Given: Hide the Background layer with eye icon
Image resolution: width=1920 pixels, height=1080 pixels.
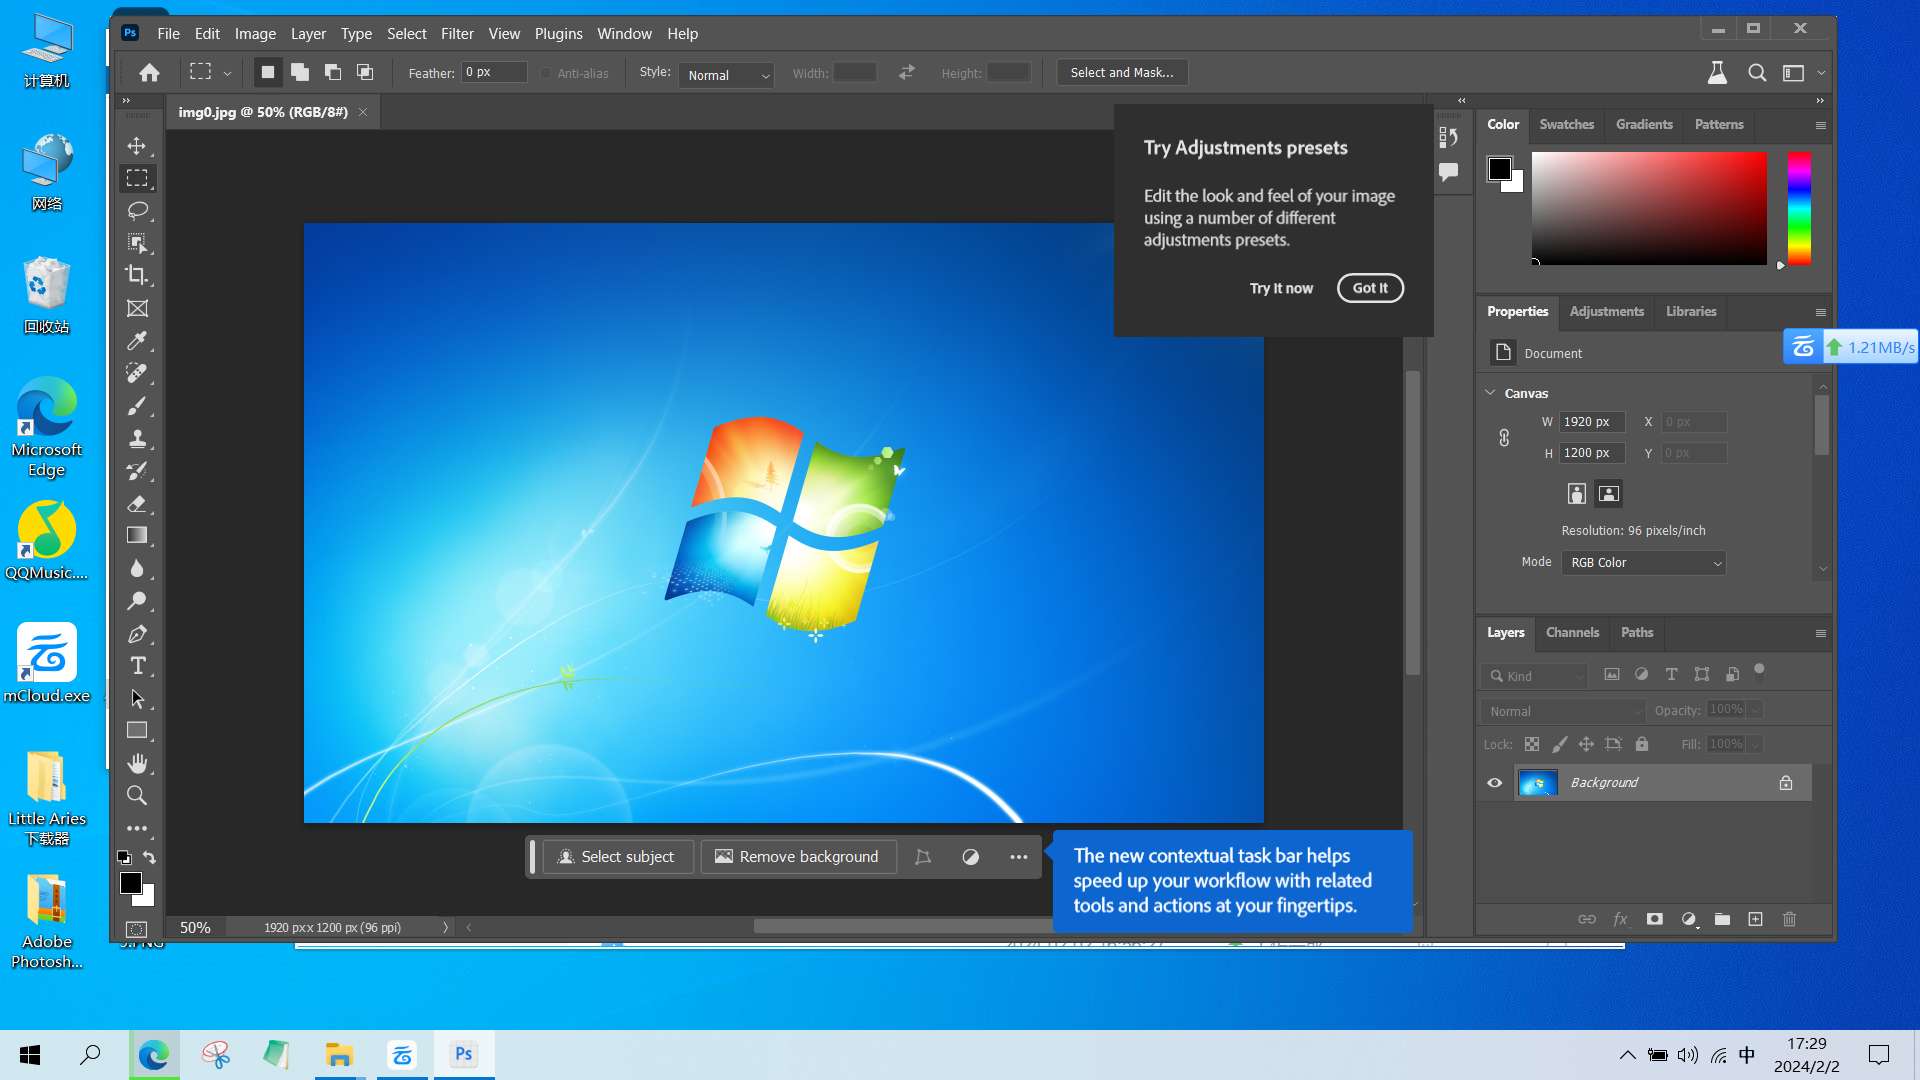Looking at the screenshot, I should [x=1494, y=783].
